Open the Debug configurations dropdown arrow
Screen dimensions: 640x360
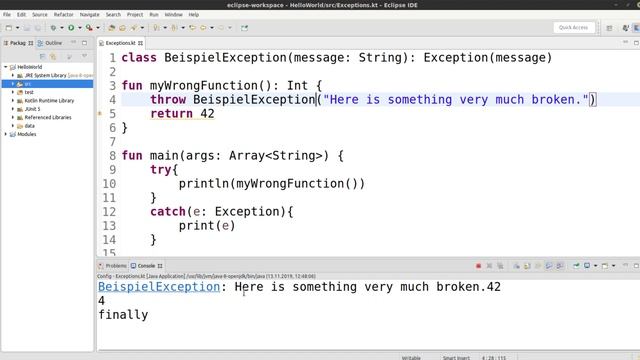point(62,28)
